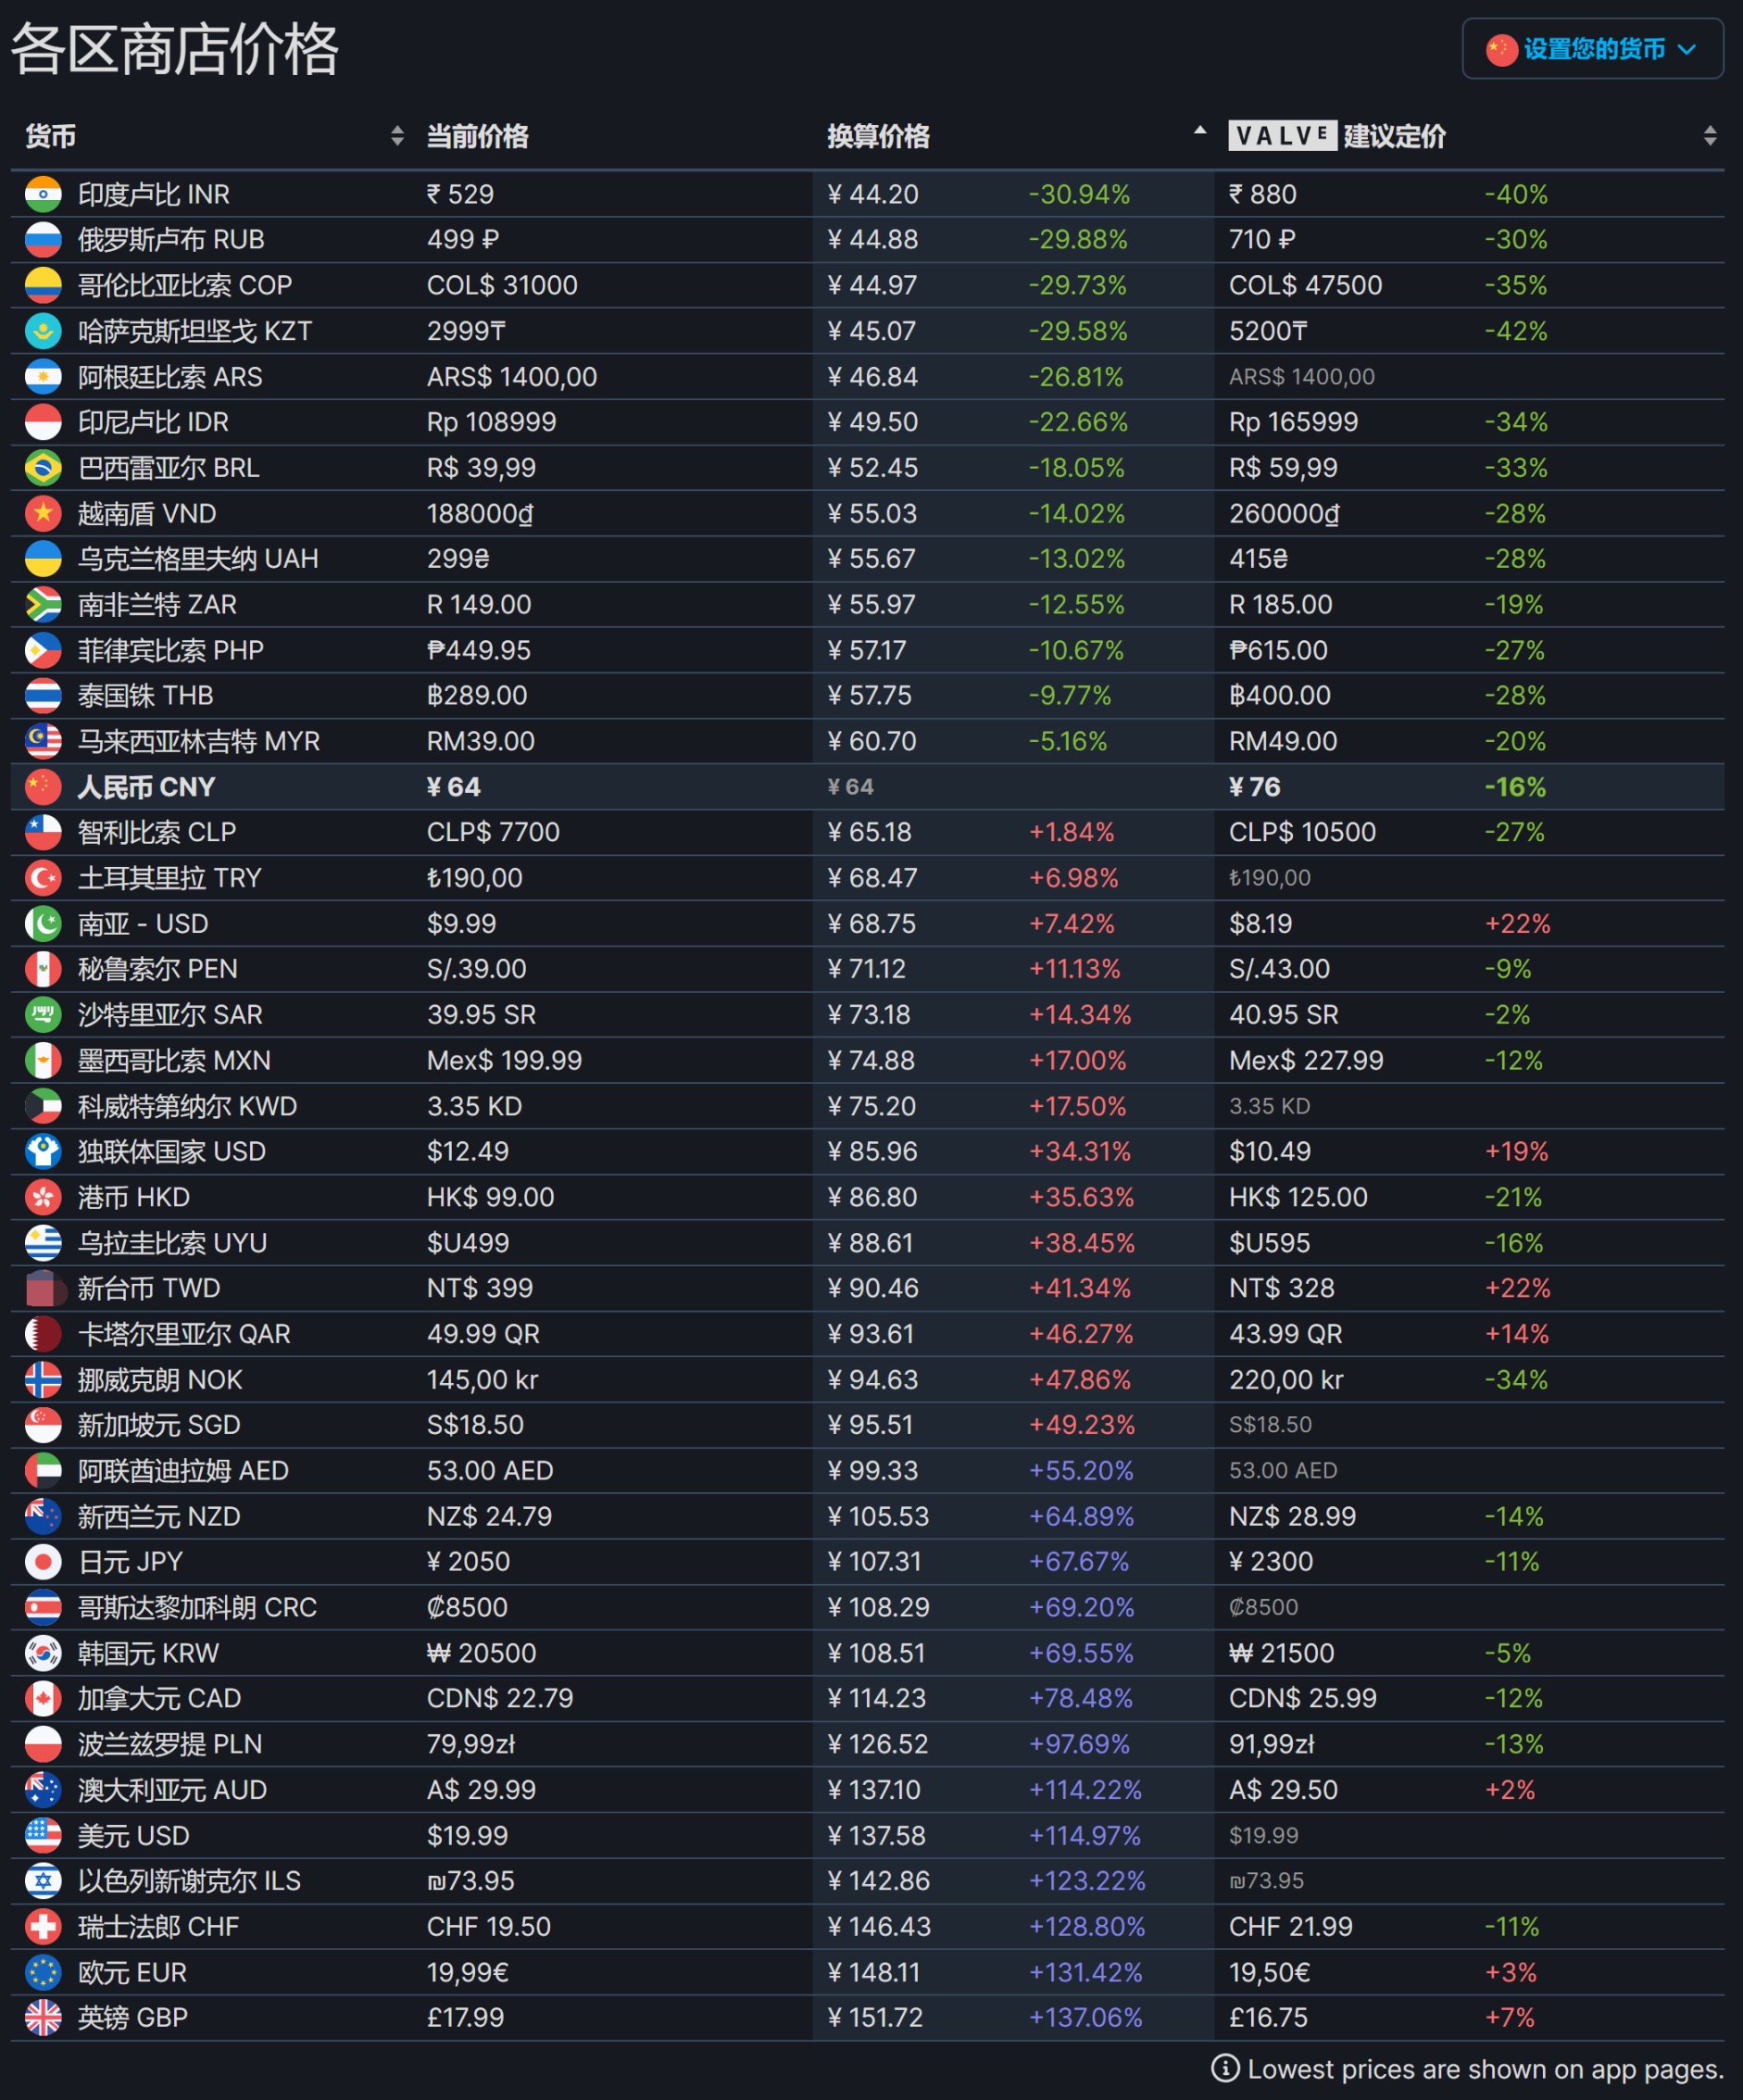
Task: Click the Russia flag icon
Action: 43,239
